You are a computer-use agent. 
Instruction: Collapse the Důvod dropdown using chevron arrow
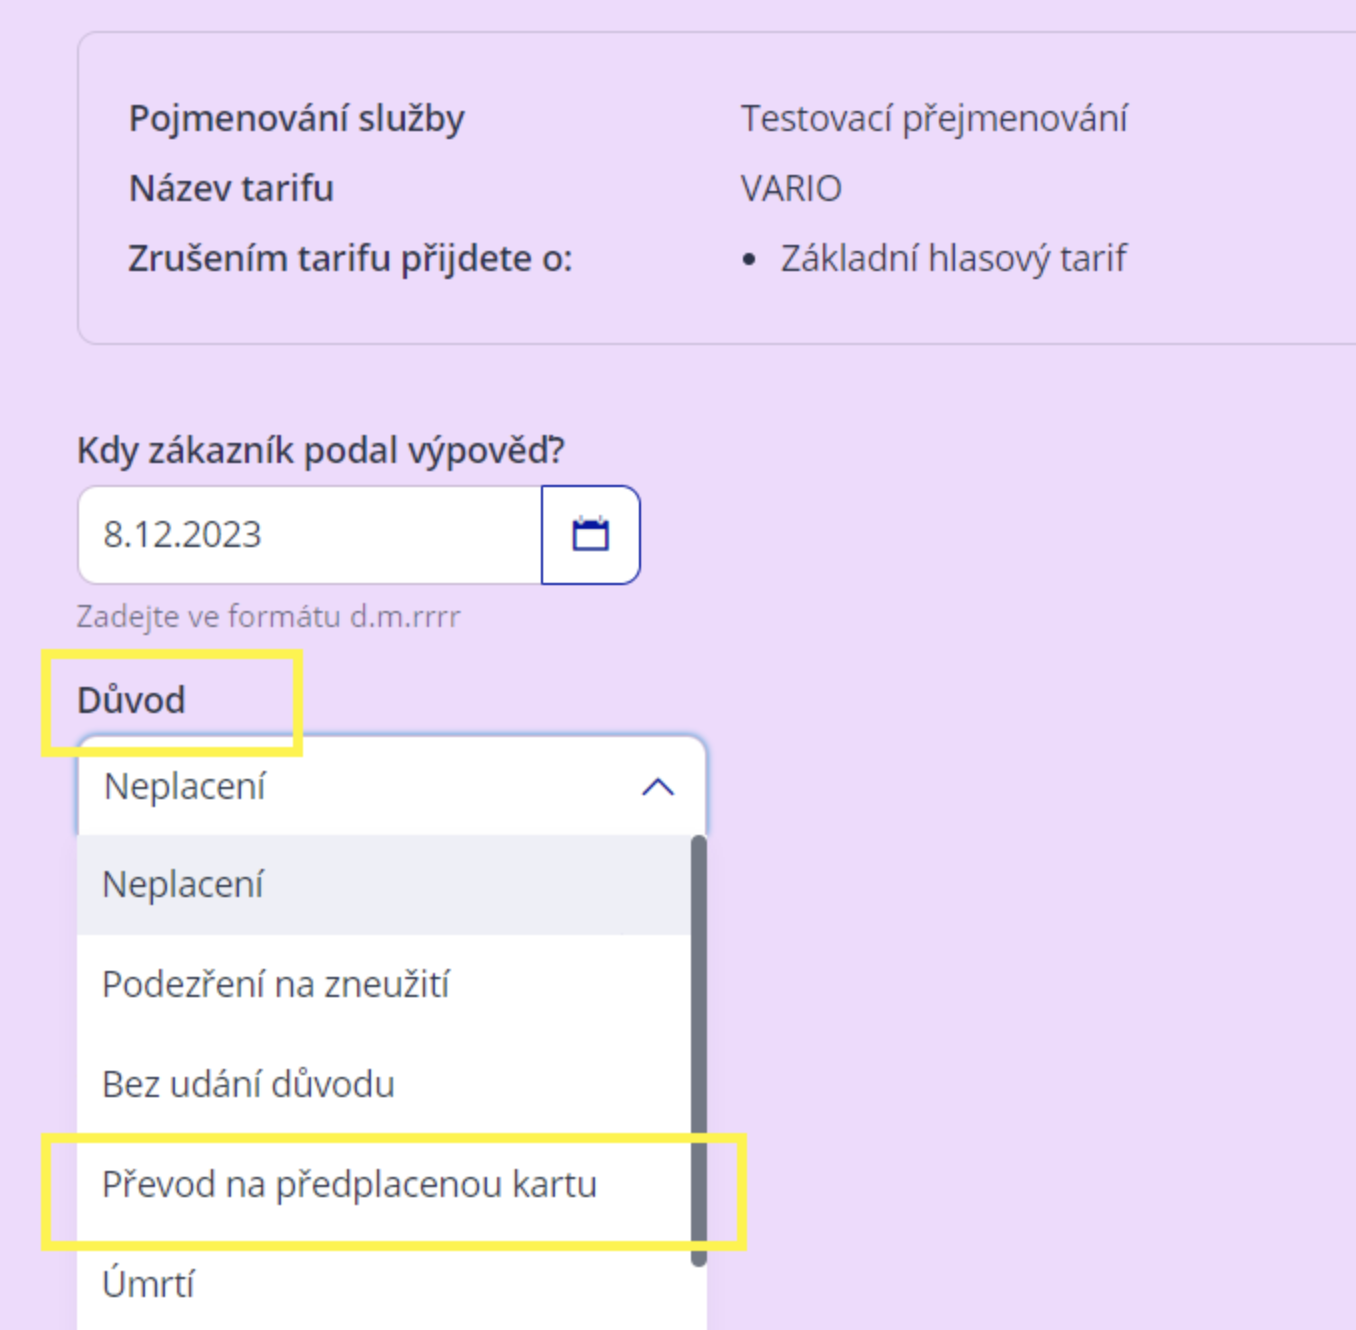click(x=658, y=787)
